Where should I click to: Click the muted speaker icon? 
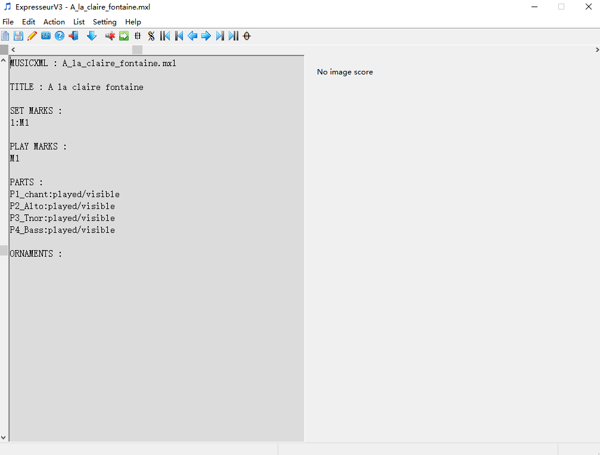pos(110,36)
